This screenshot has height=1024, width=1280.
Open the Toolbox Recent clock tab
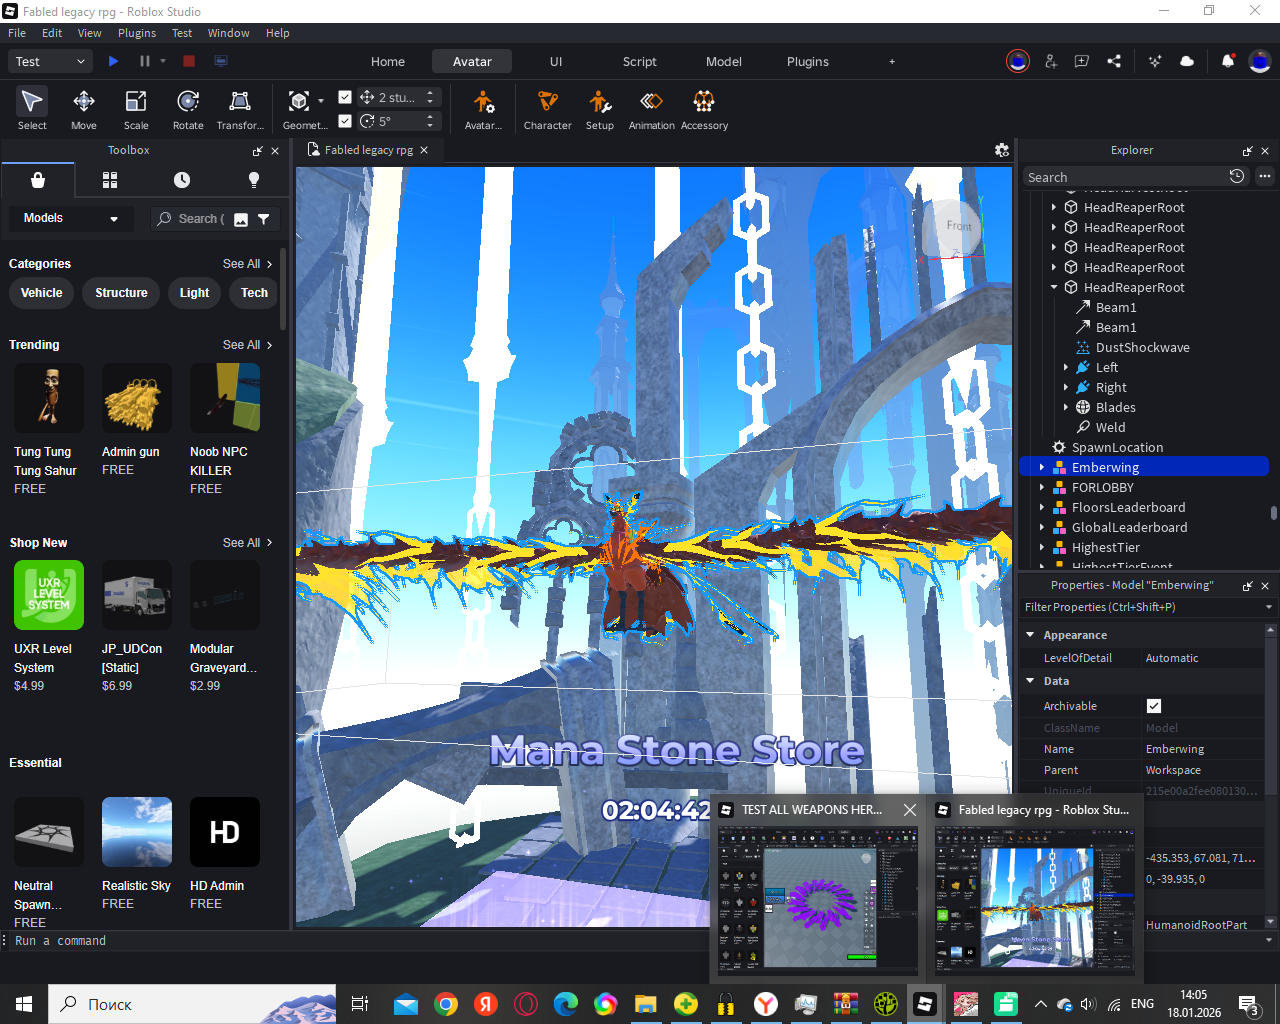click(182, 180)
